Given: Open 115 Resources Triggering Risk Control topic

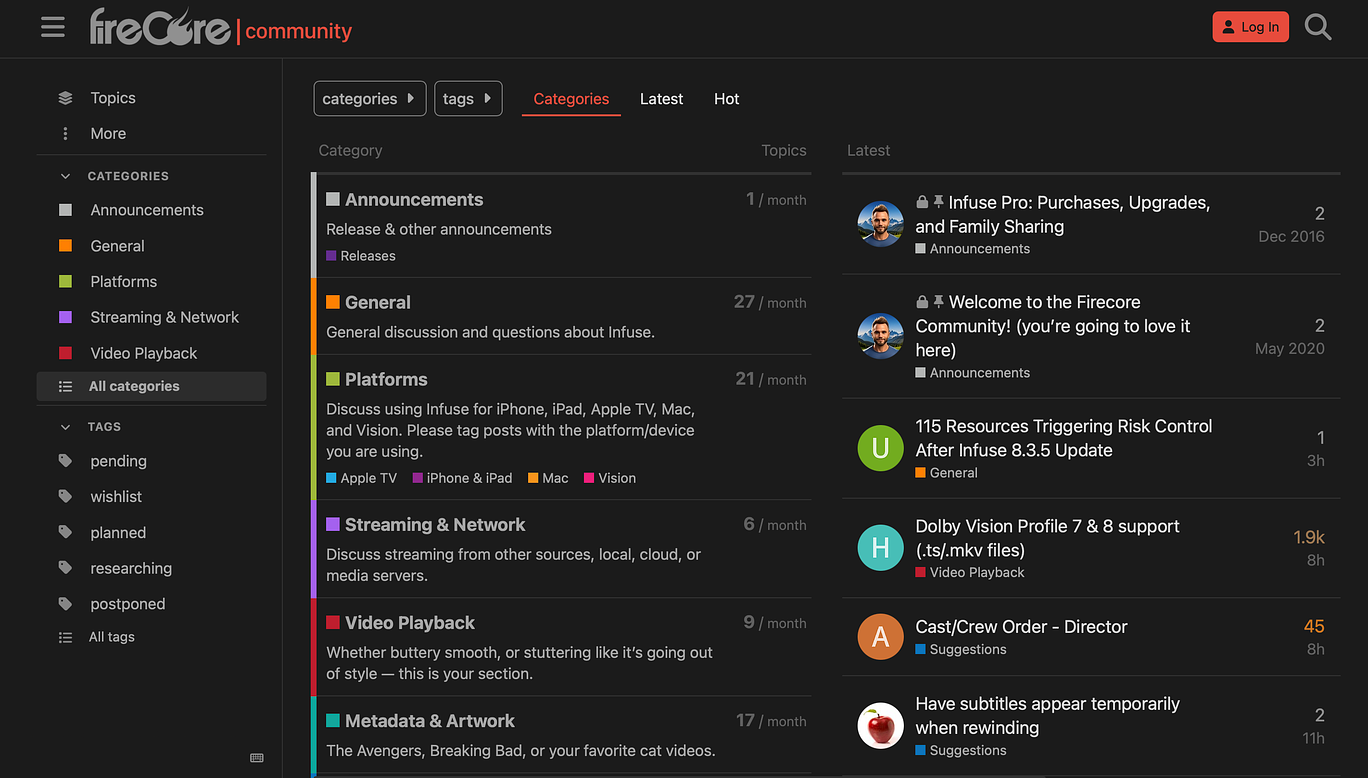Looking at the screenshot, I should [1064, 438].
